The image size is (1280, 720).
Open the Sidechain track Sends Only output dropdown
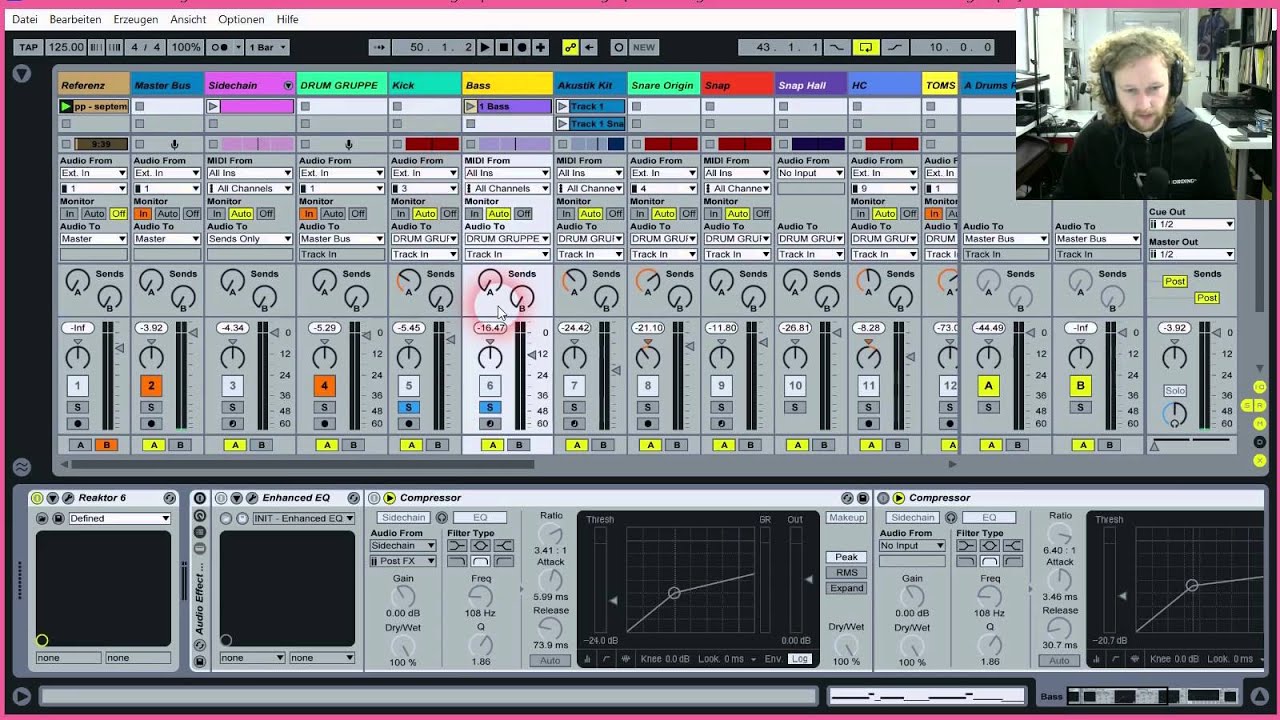[x=250, y=239]
